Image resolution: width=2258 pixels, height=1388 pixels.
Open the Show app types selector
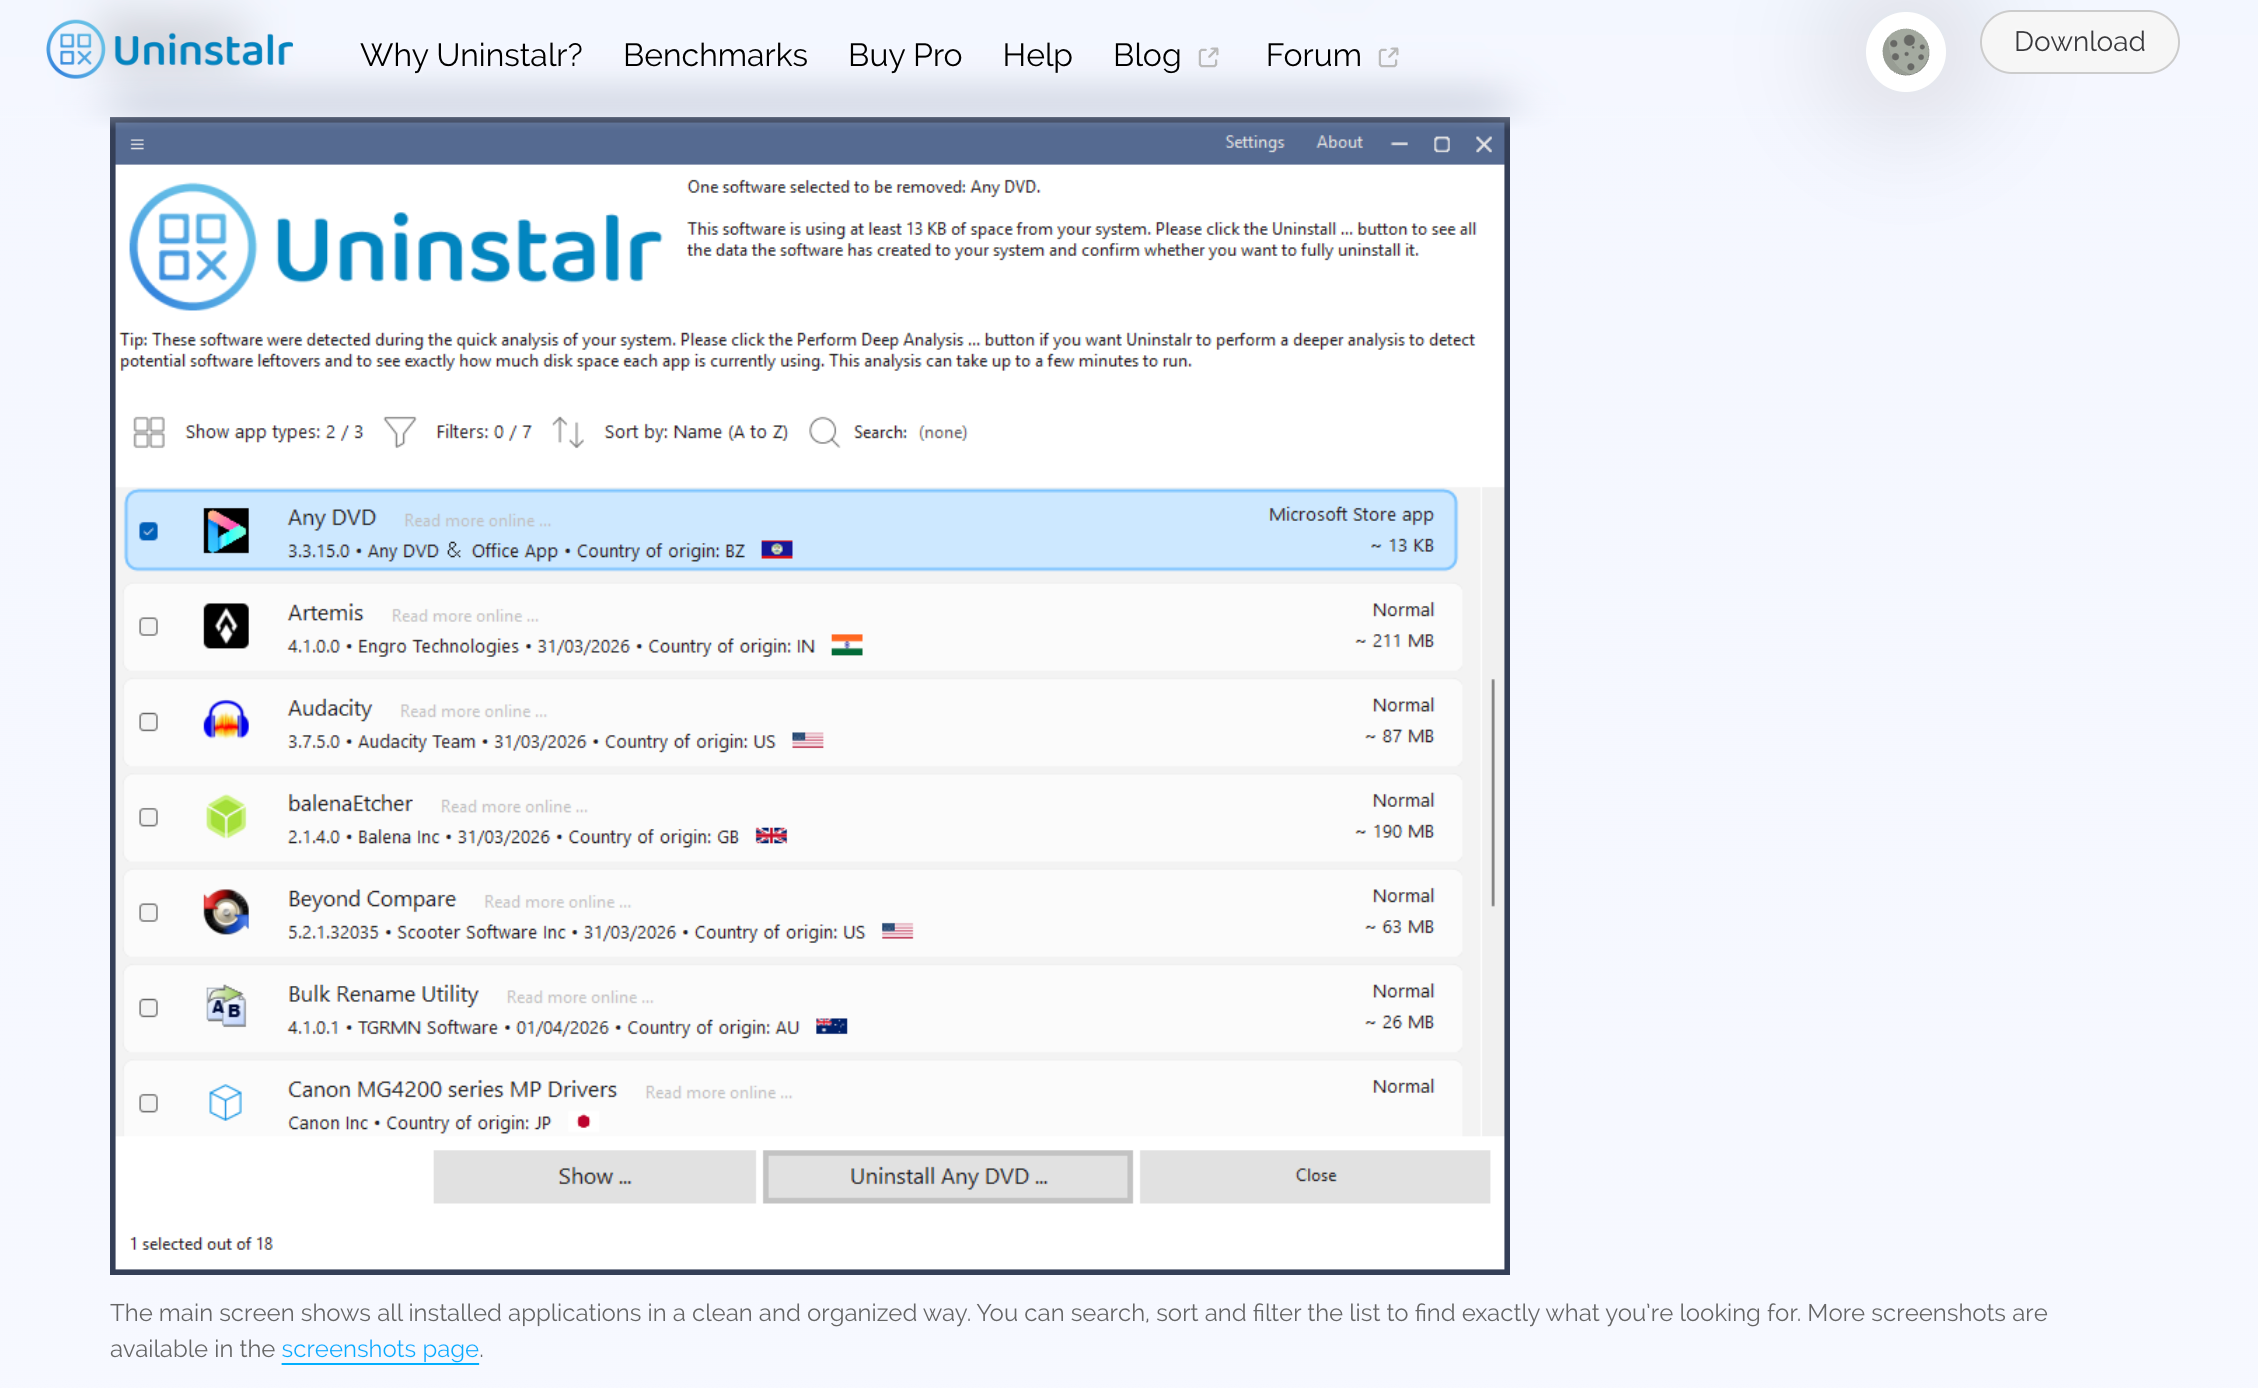coord(274,432)
